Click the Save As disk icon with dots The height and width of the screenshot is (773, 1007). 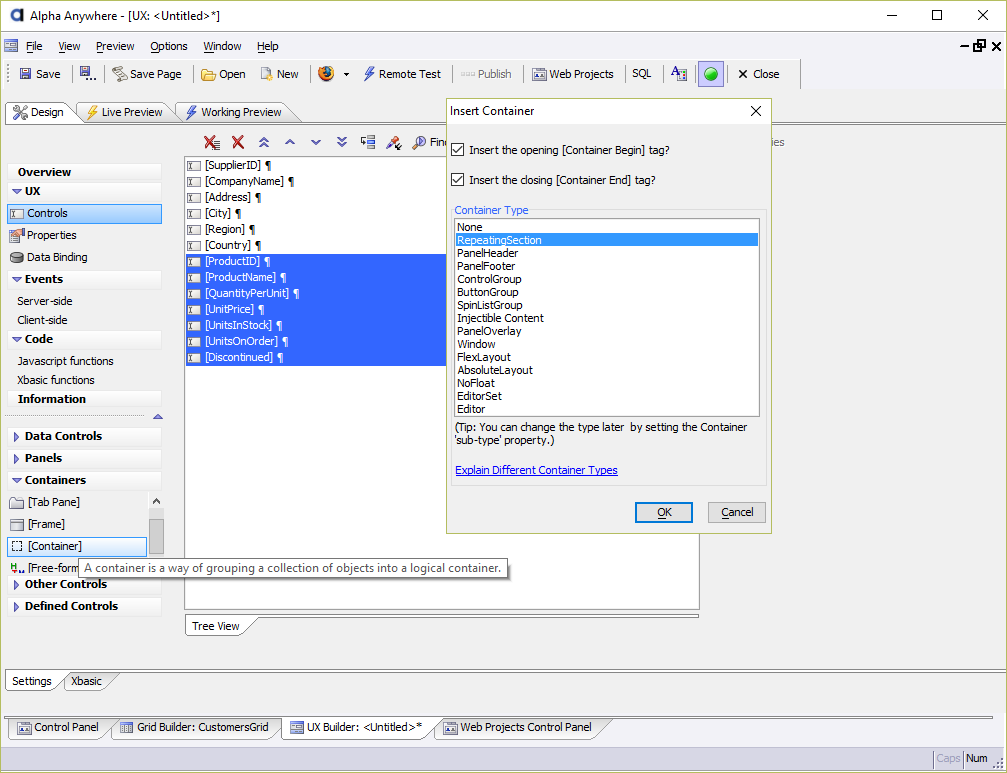(x=88, y=74)
